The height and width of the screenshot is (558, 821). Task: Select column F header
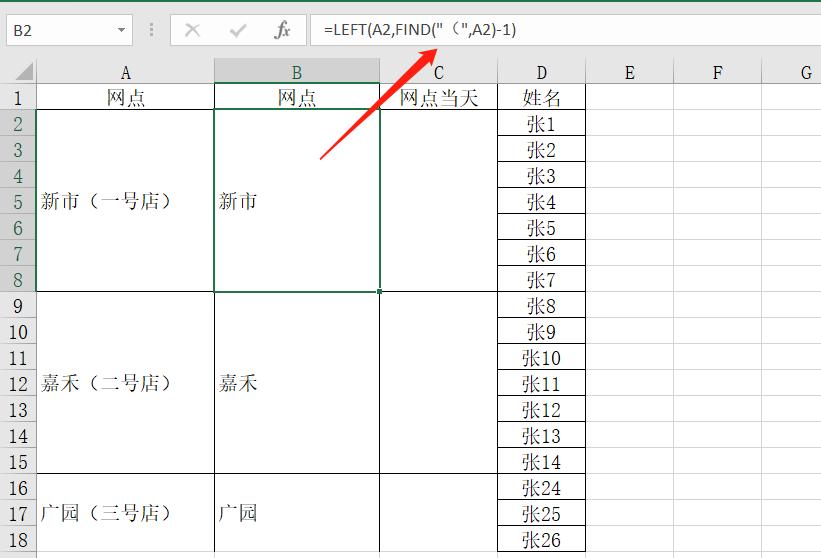pos(717,72)
